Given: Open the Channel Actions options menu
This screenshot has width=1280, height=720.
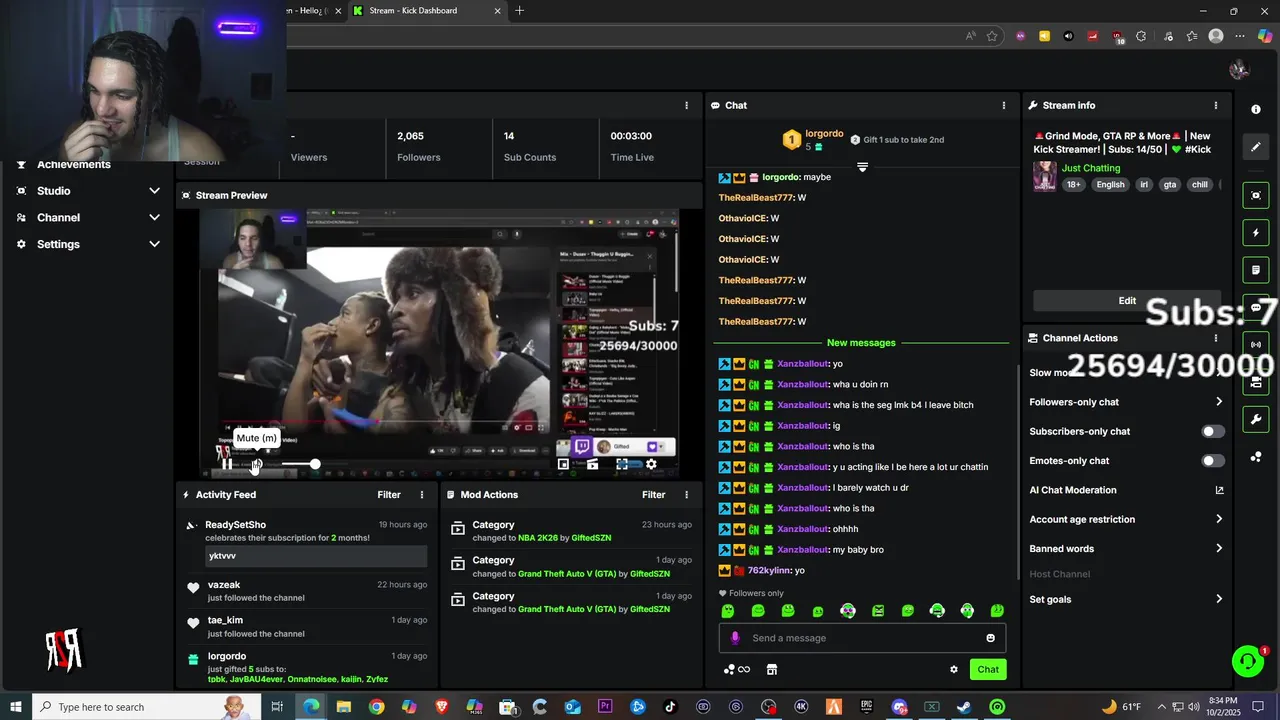Looking at the screenshot, I should coord(1216,338).
